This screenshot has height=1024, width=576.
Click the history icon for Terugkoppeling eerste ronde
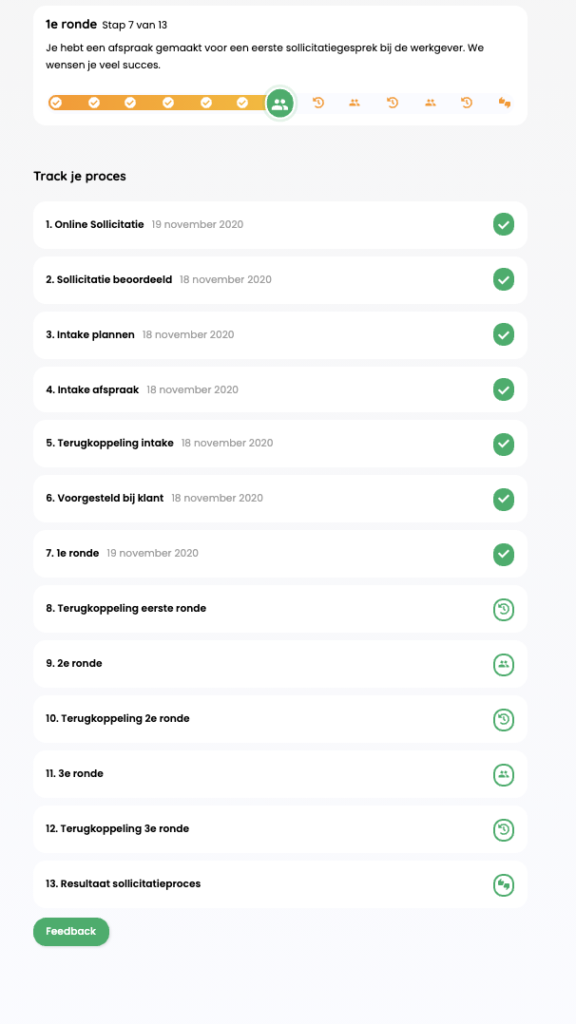pyautogui.click(x=504, y=609)
